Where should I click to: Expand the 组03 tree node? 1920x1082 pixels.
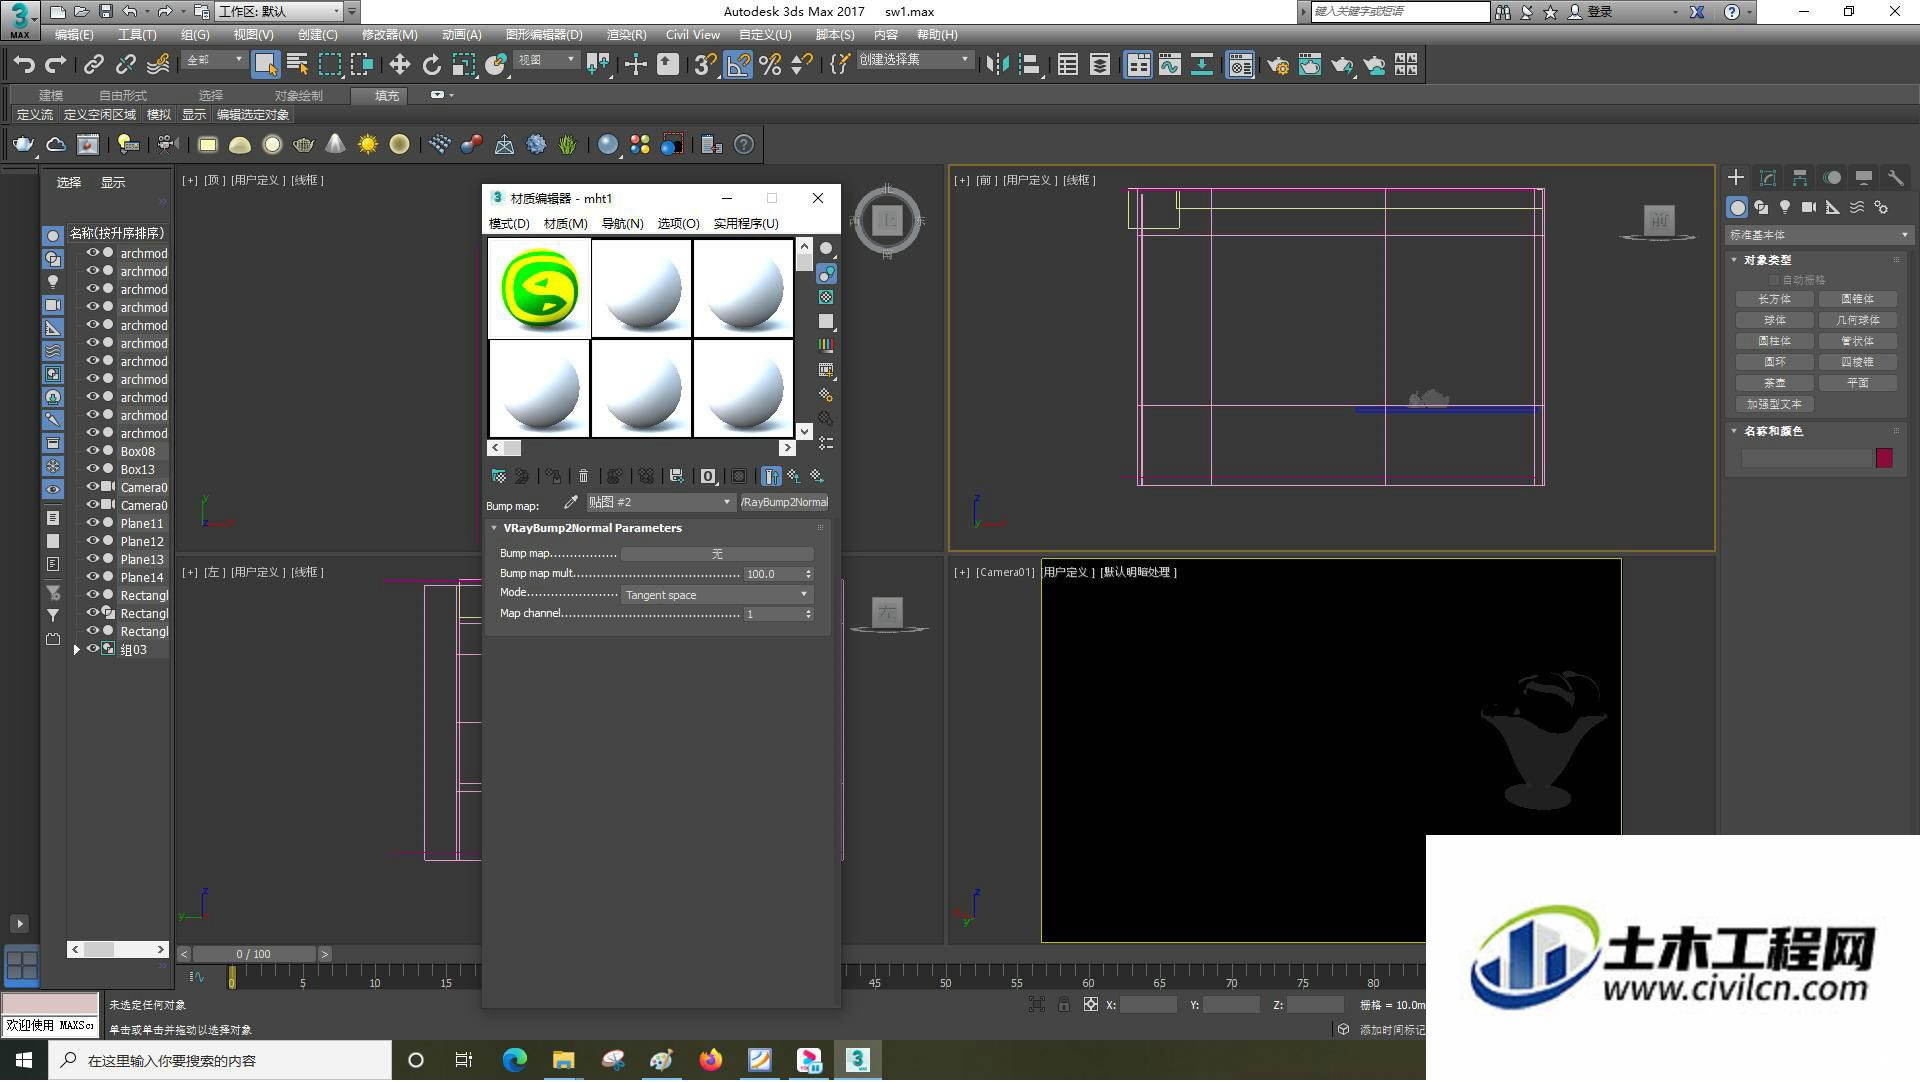(77, 650)
